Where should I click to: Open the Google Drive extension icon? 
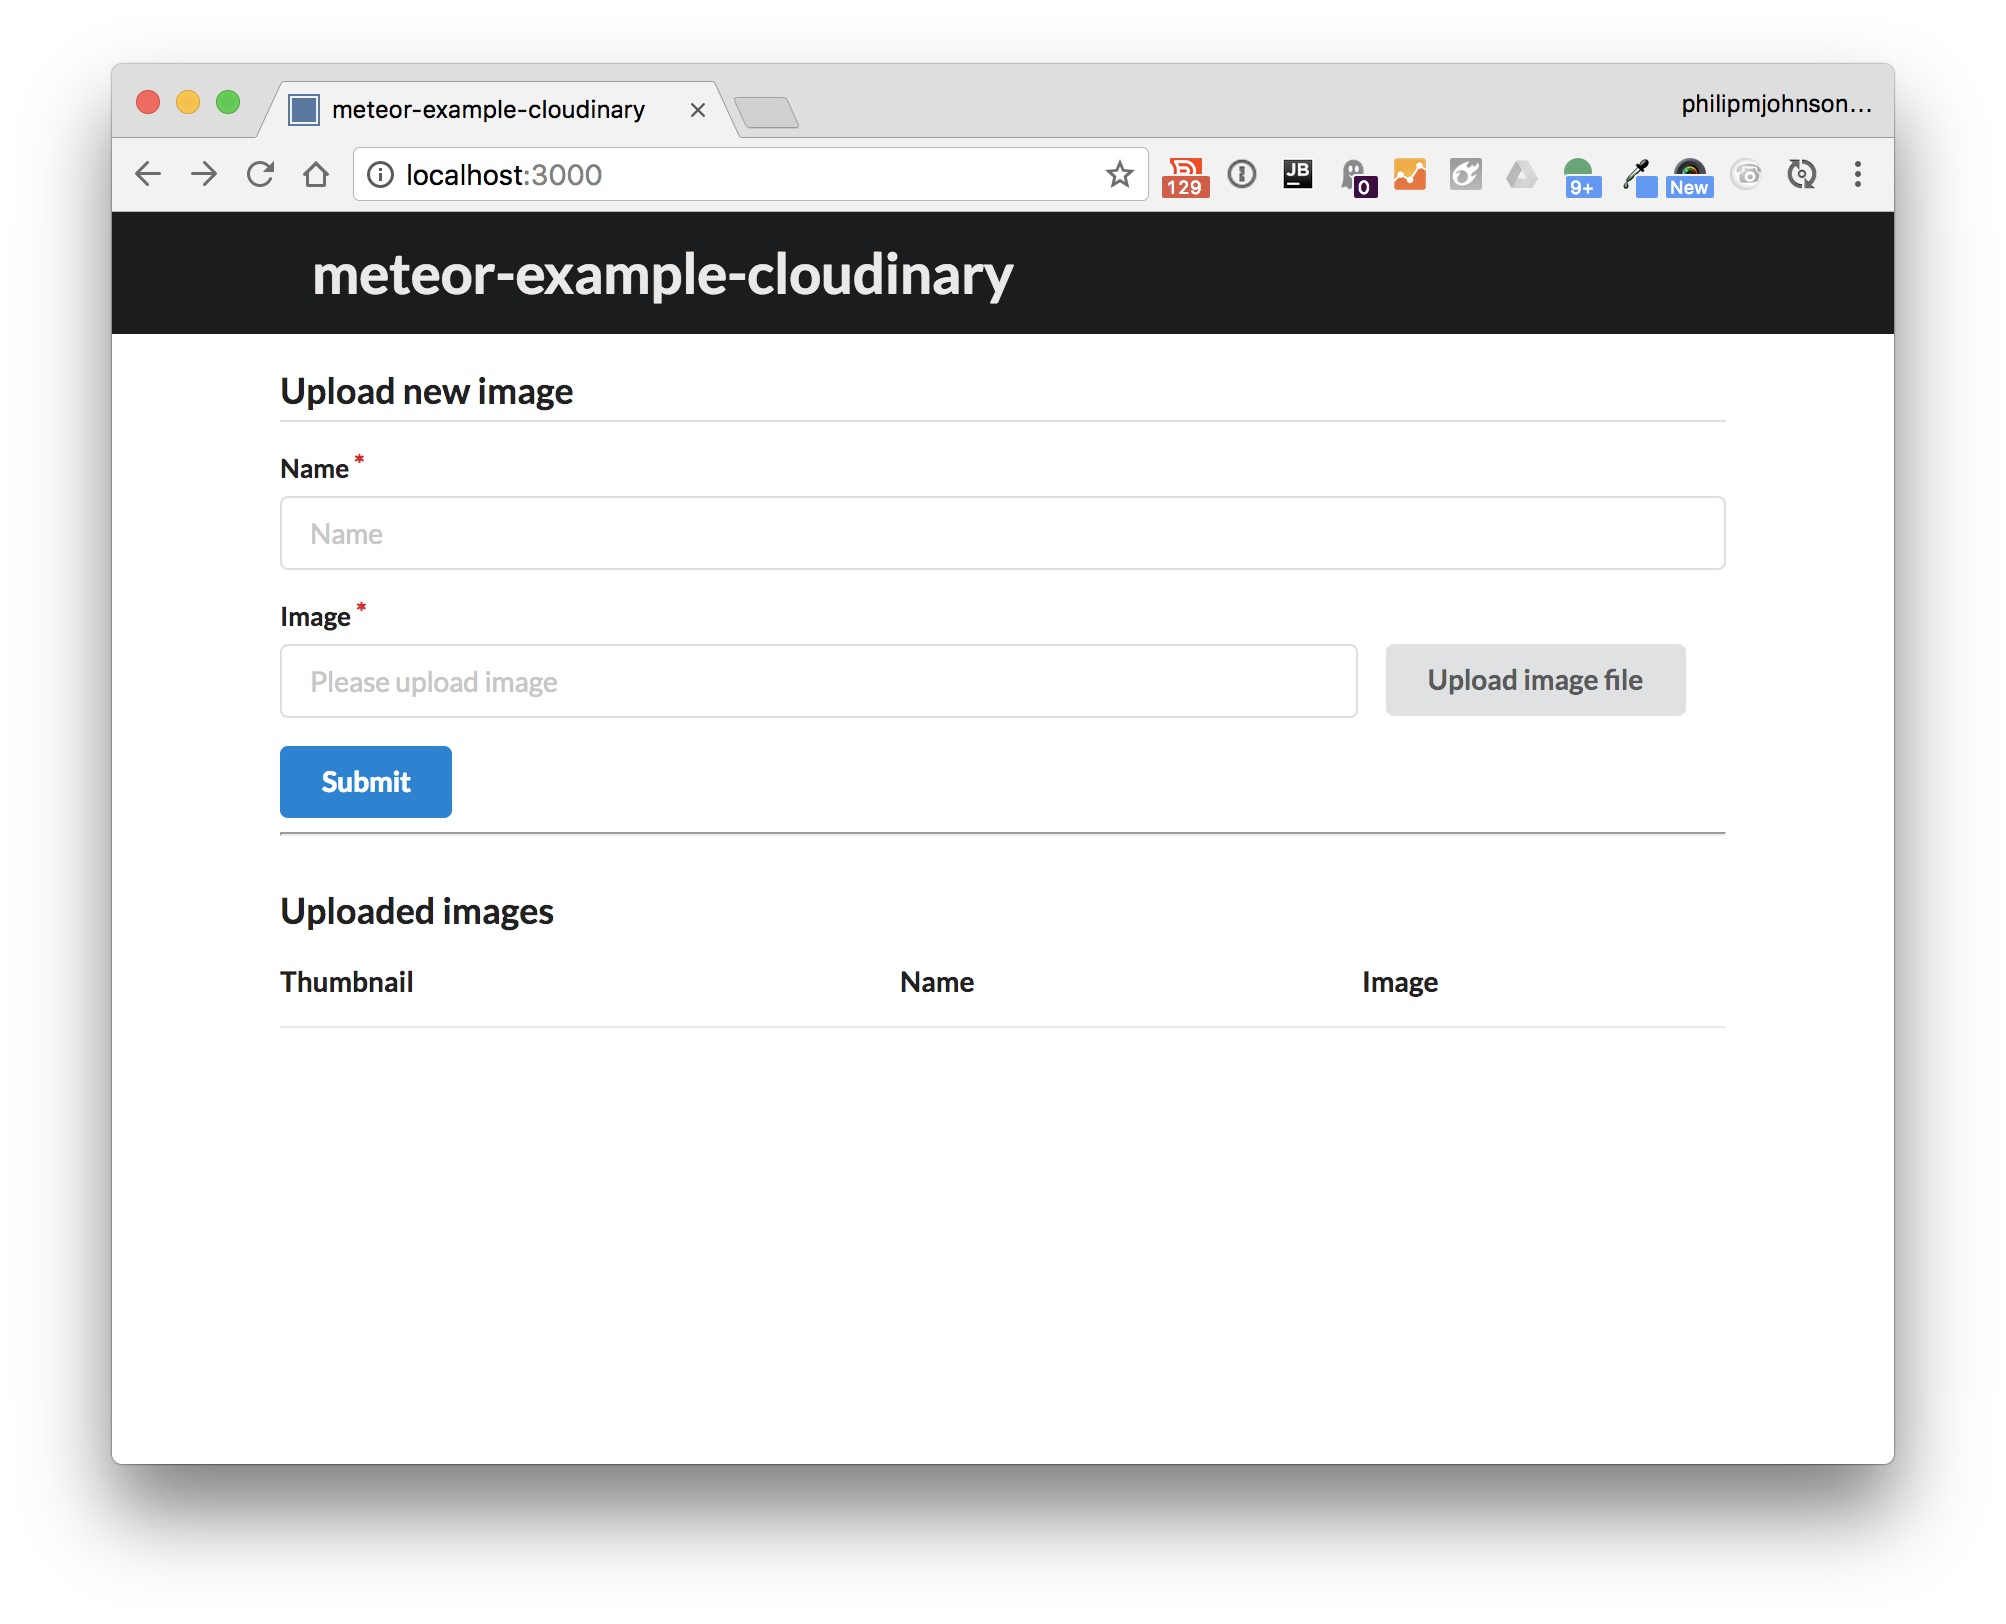(x=1521, y=175)
